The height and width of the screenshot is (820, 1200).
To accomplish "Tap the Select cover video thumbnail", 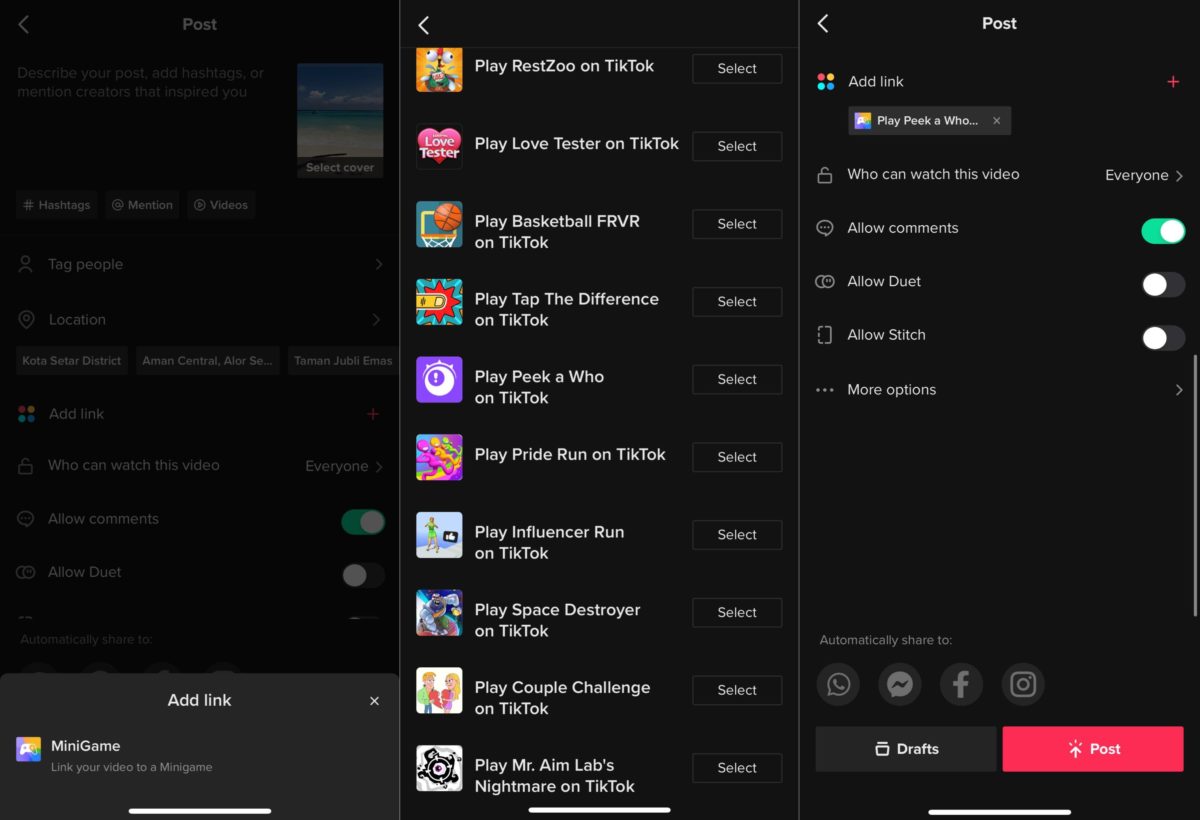I will 340,120.
